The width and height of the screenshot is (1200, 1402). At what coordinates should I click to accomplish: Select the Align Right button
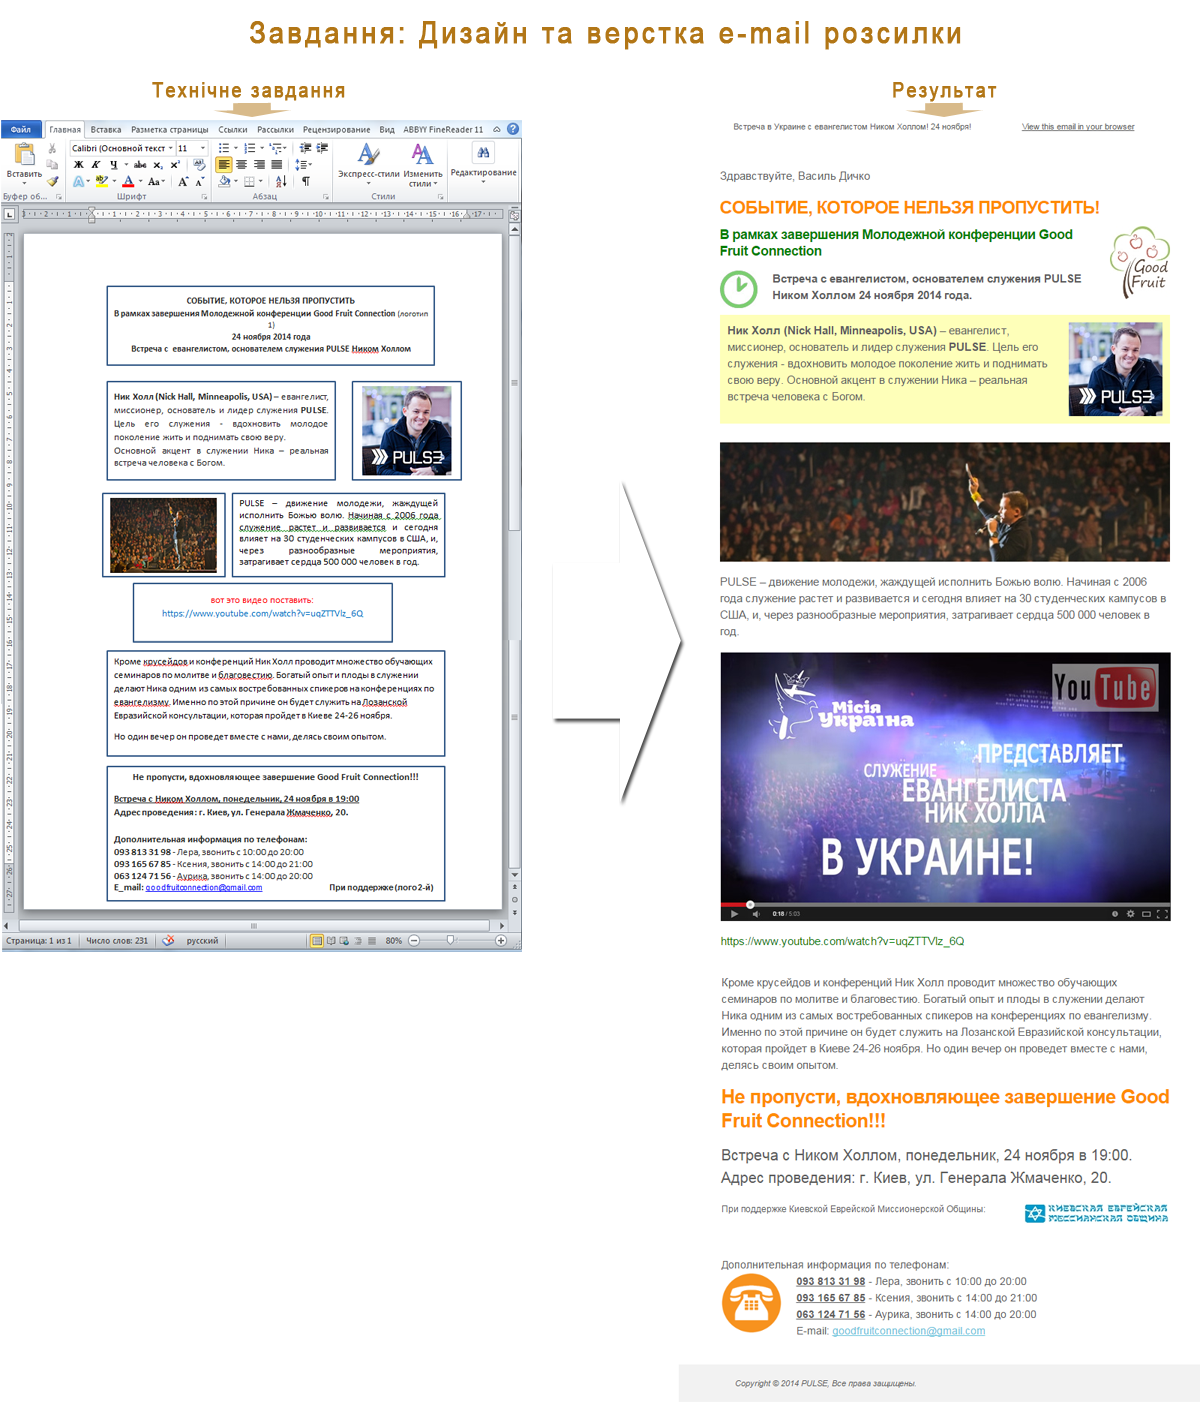coord(259,164)
